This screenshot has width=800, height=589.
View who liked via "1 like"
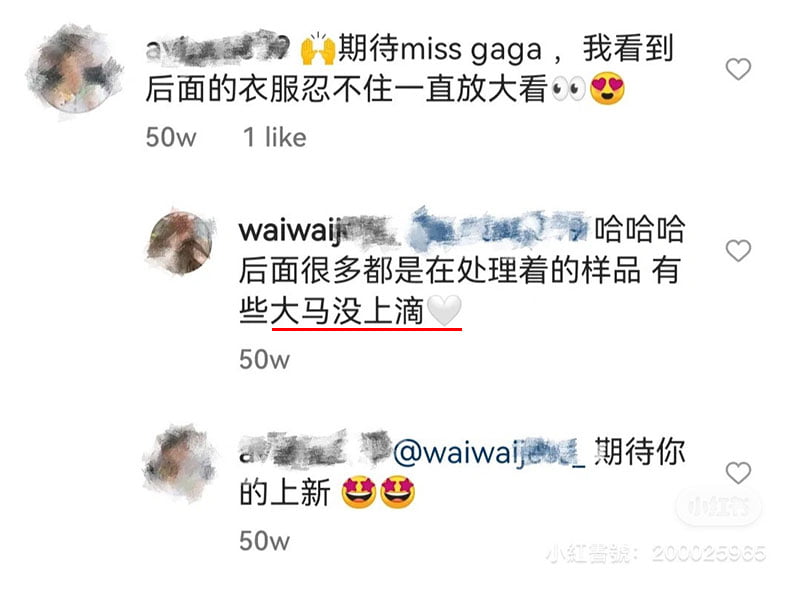274,137
